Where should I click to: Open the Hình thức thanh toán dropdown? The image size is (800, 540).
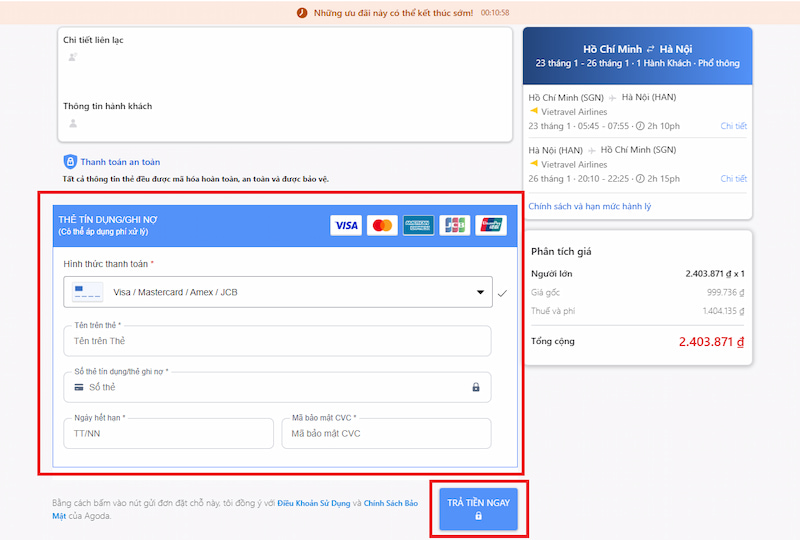coord(278,292)
